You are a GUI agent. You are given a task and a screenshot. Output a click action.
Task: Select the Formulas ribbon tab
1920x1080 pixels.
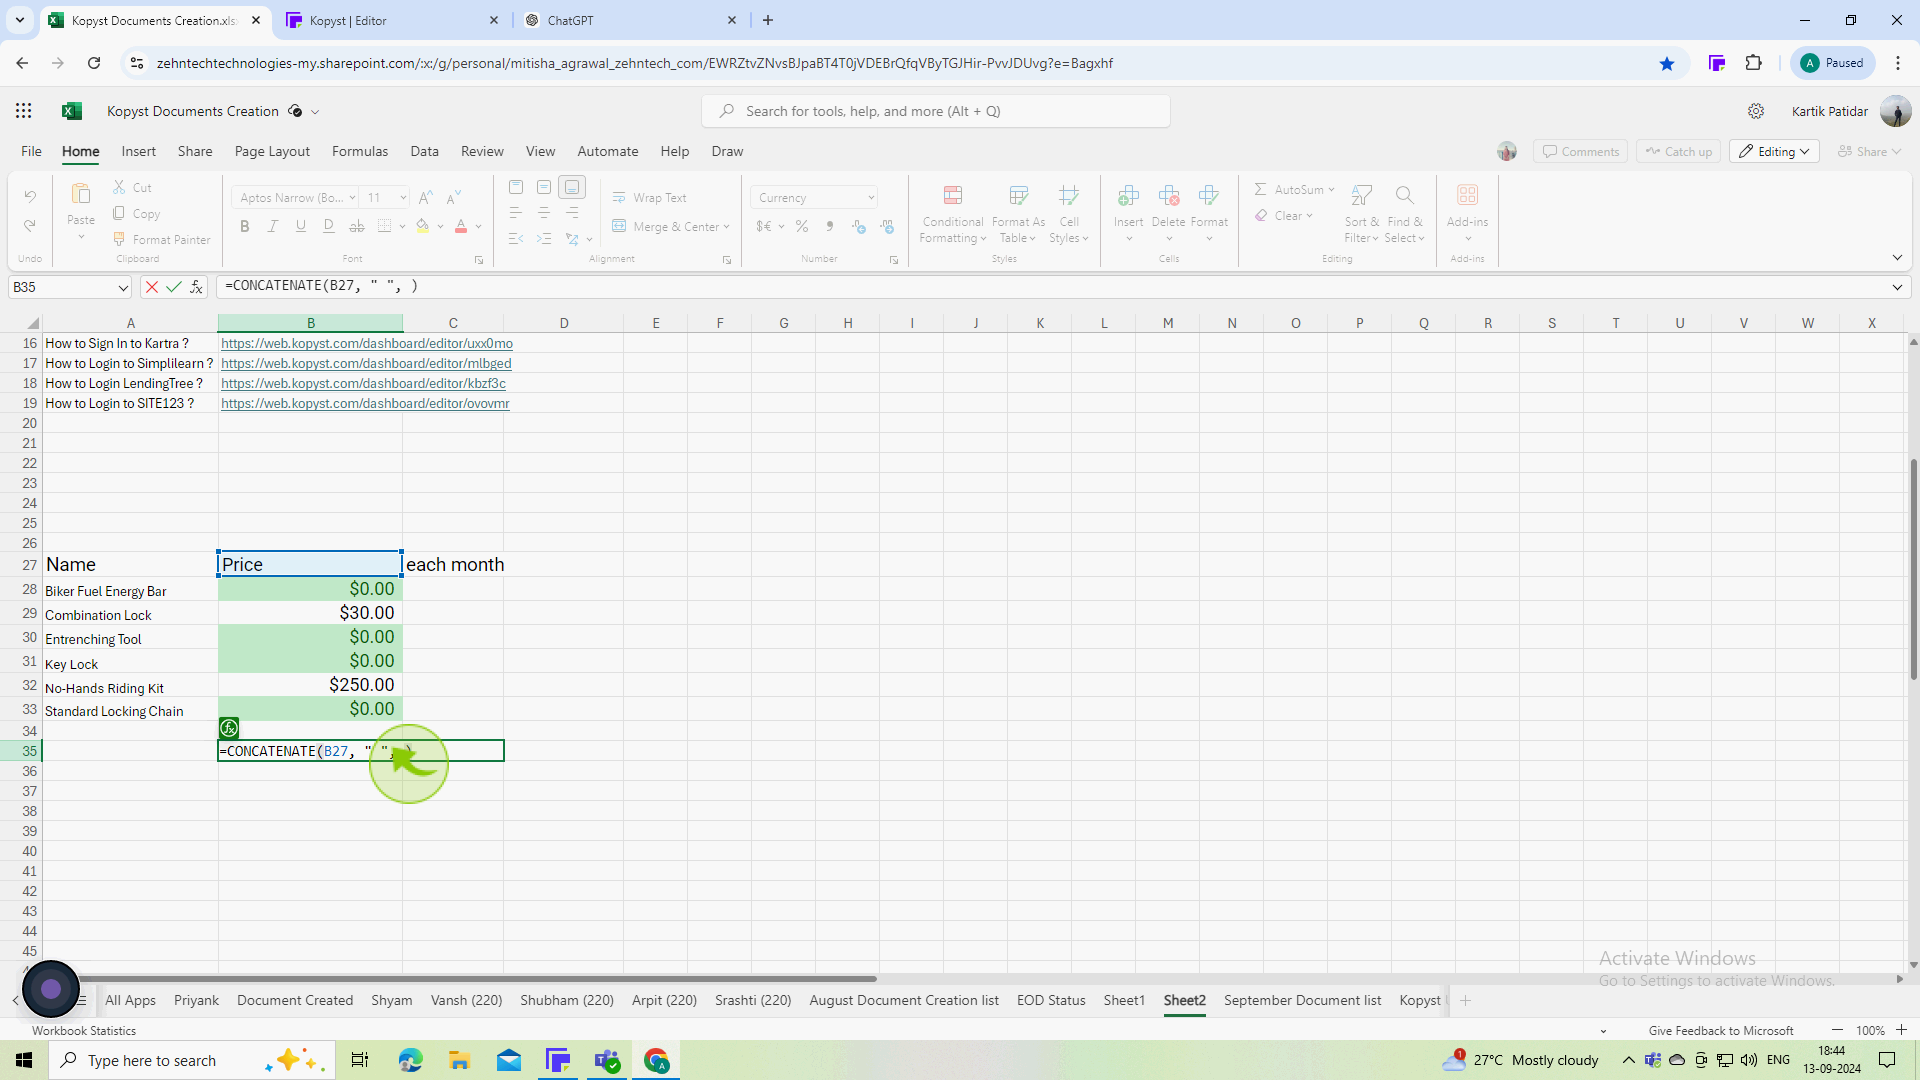pyautogui.click(x=359, y=150)
